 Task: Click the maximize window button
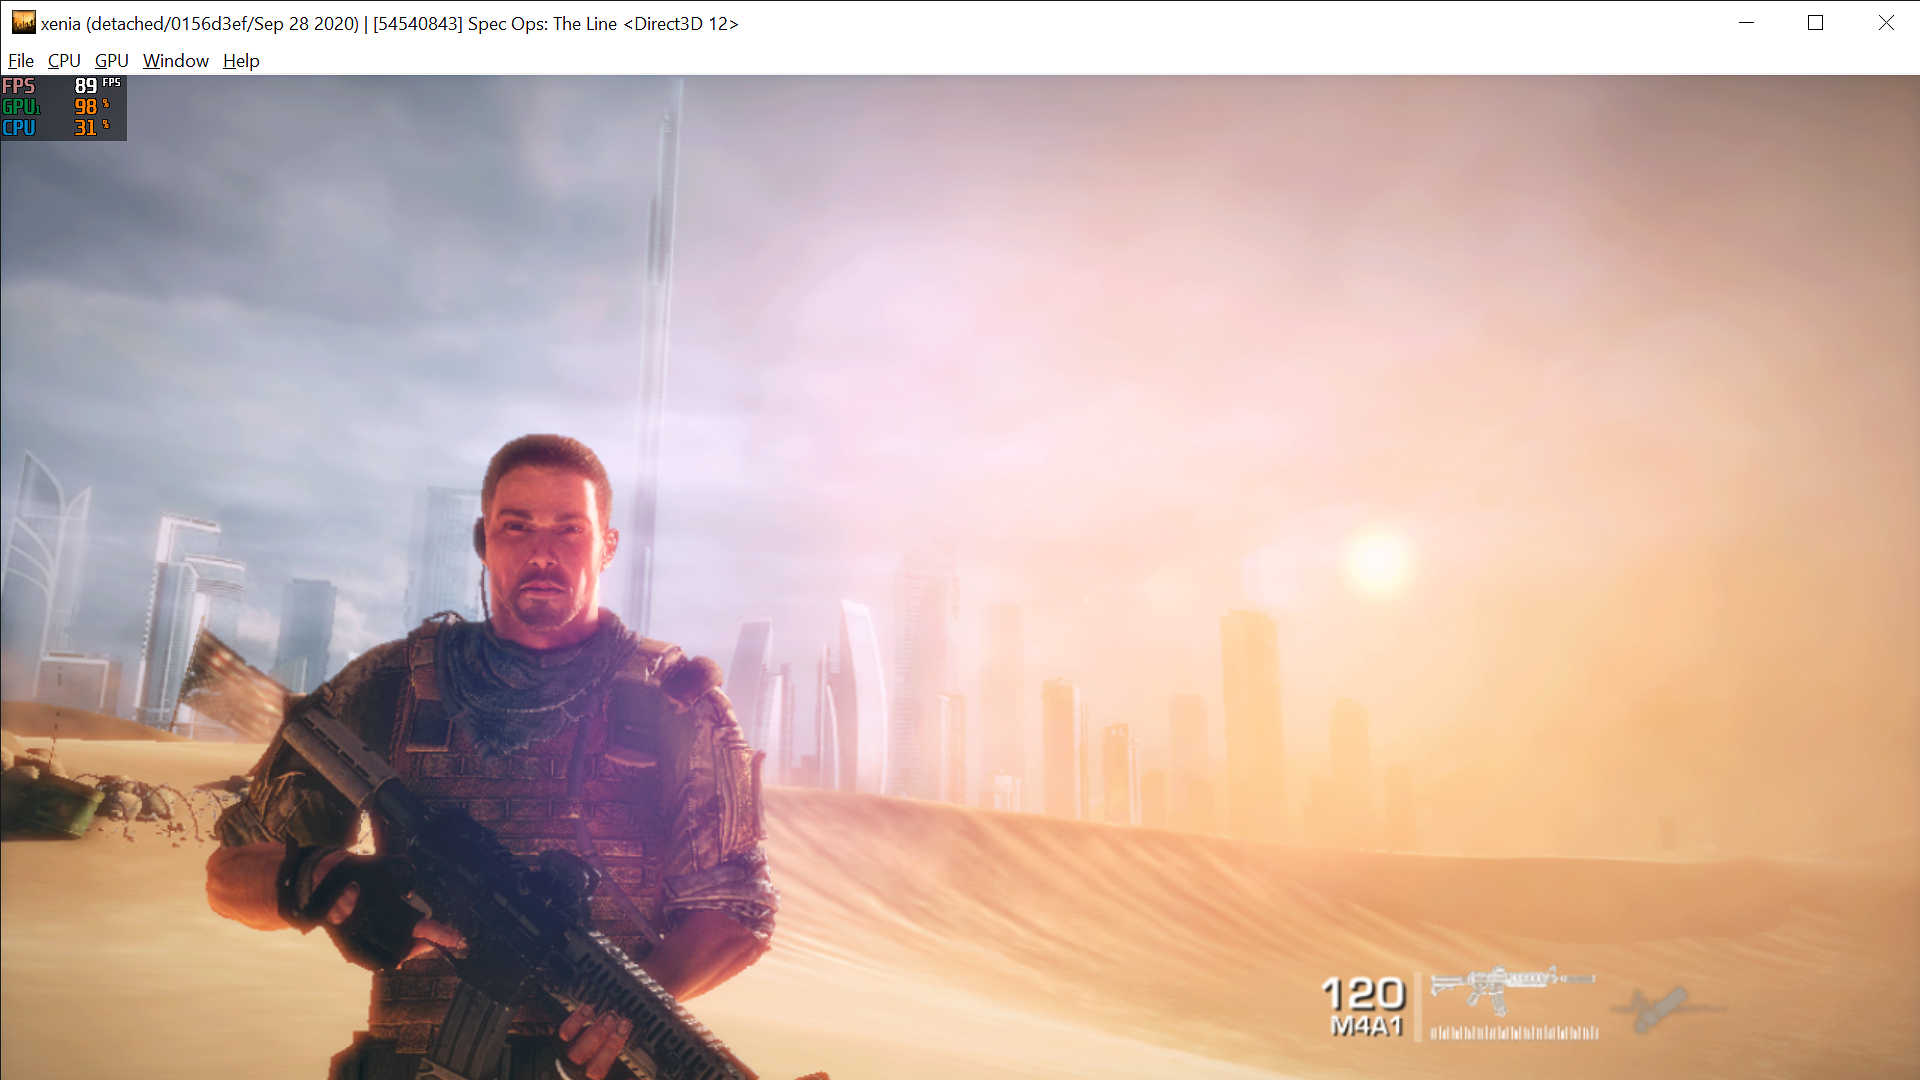click(x=1816, y=22)
